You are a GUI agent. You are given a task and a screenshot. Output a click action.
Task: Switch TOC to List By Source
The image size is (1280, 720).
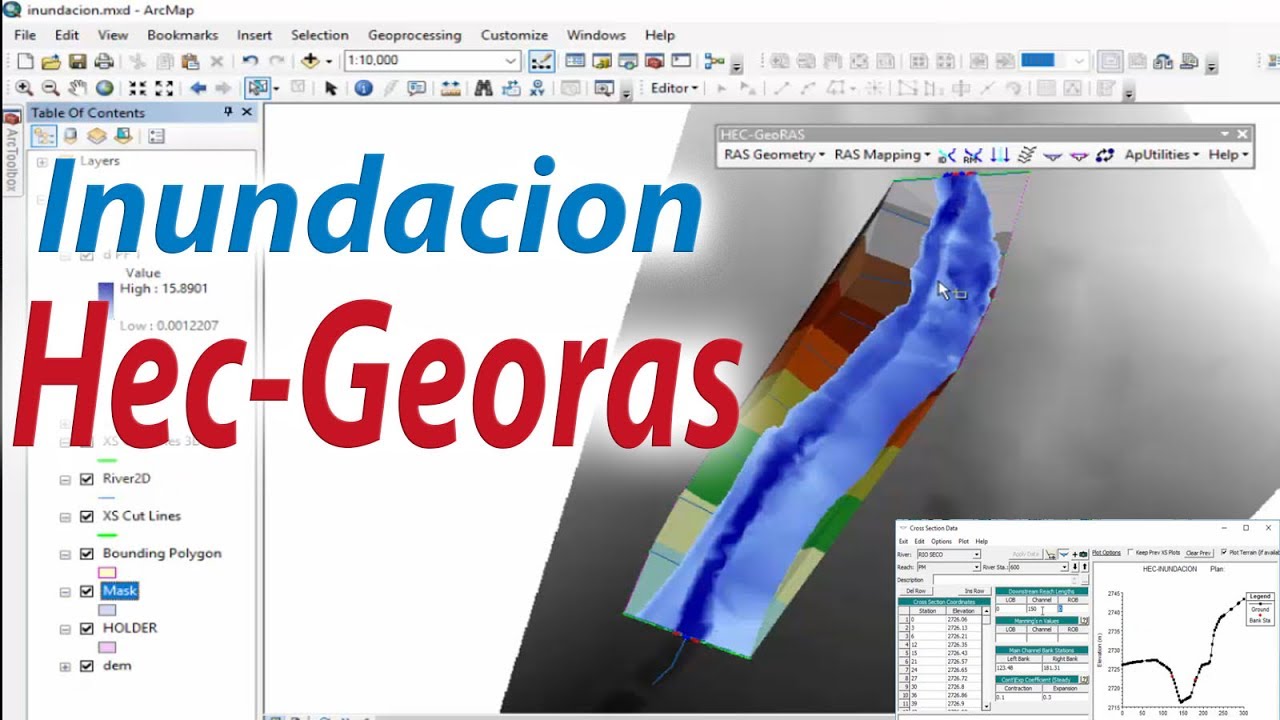coord(70,136)
